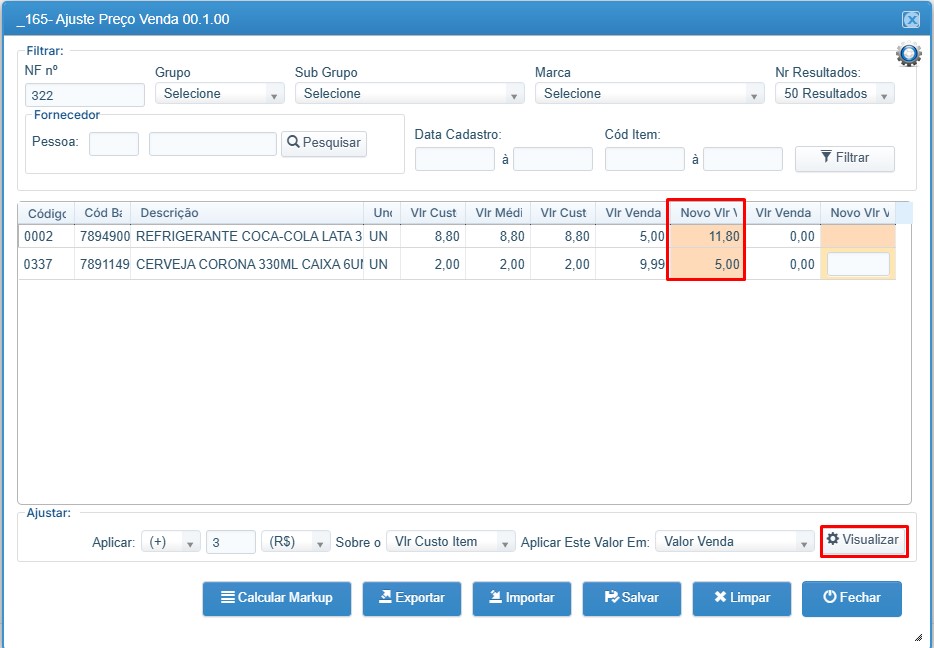Viewport: 934px width, 648px height.
Task: Click the 11,80 new sale value cell
Action: click(x=706, y=236)
